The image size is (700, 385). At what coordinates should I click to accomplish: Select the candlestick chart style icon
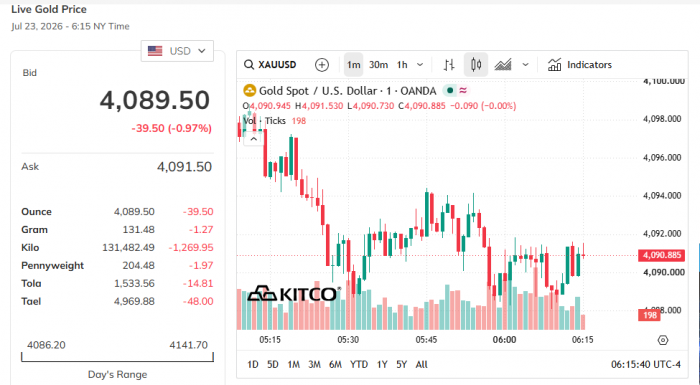(x=476, y=65)
